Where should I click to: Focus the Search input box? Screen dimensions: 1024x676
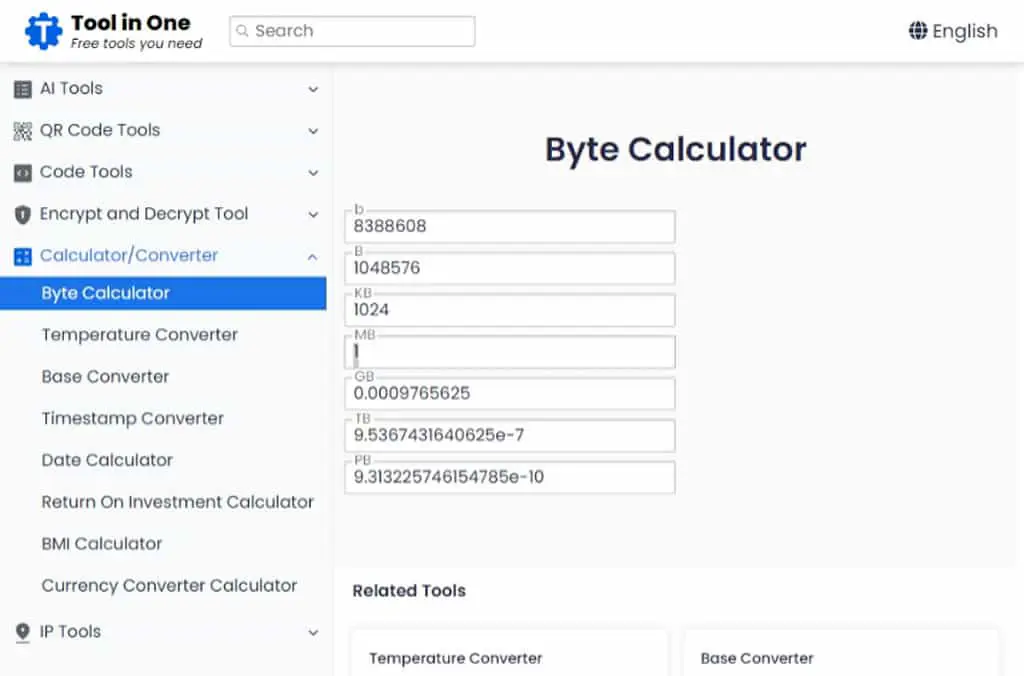(352, 31)
